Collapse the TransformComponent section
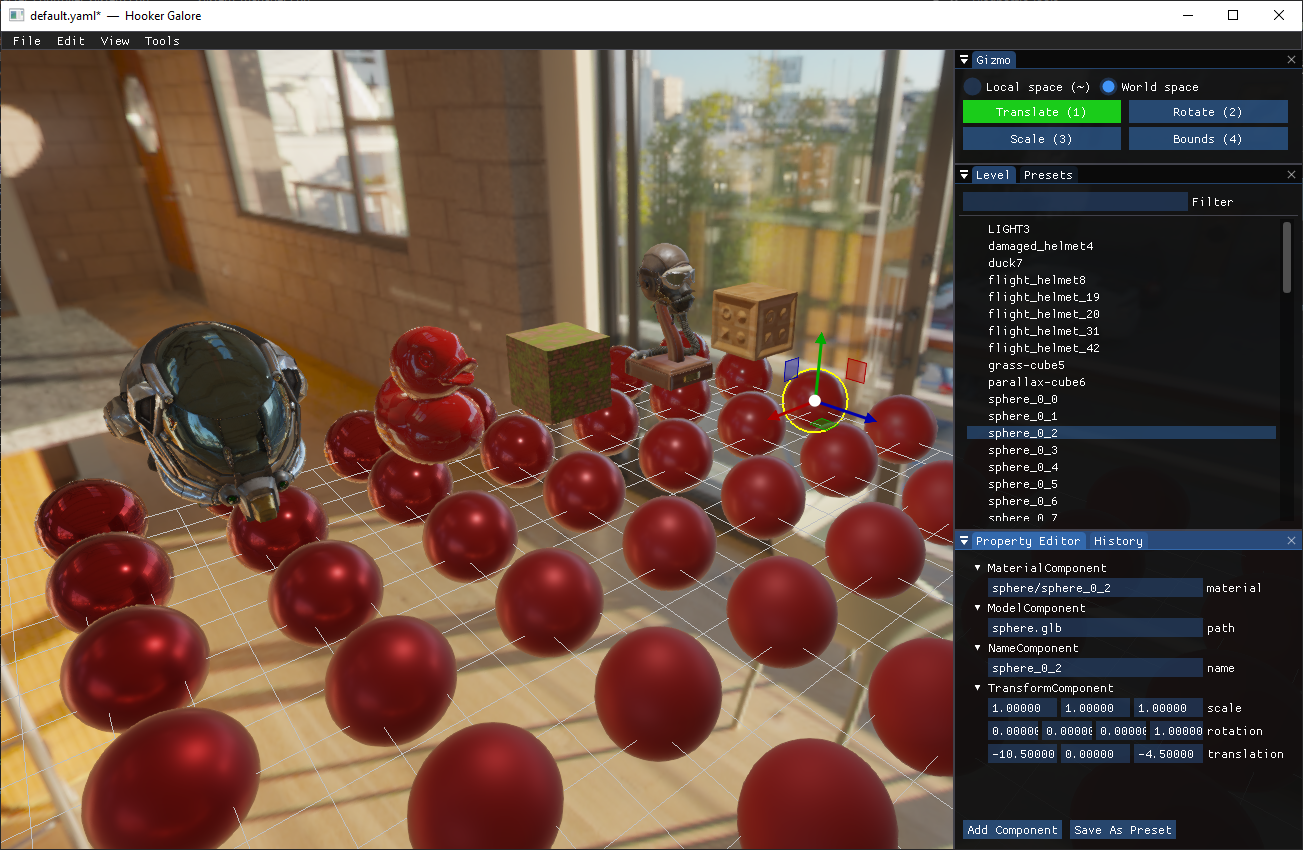Image resolution: width=1303 pixels, height=850 pixels. pos(978,688)
